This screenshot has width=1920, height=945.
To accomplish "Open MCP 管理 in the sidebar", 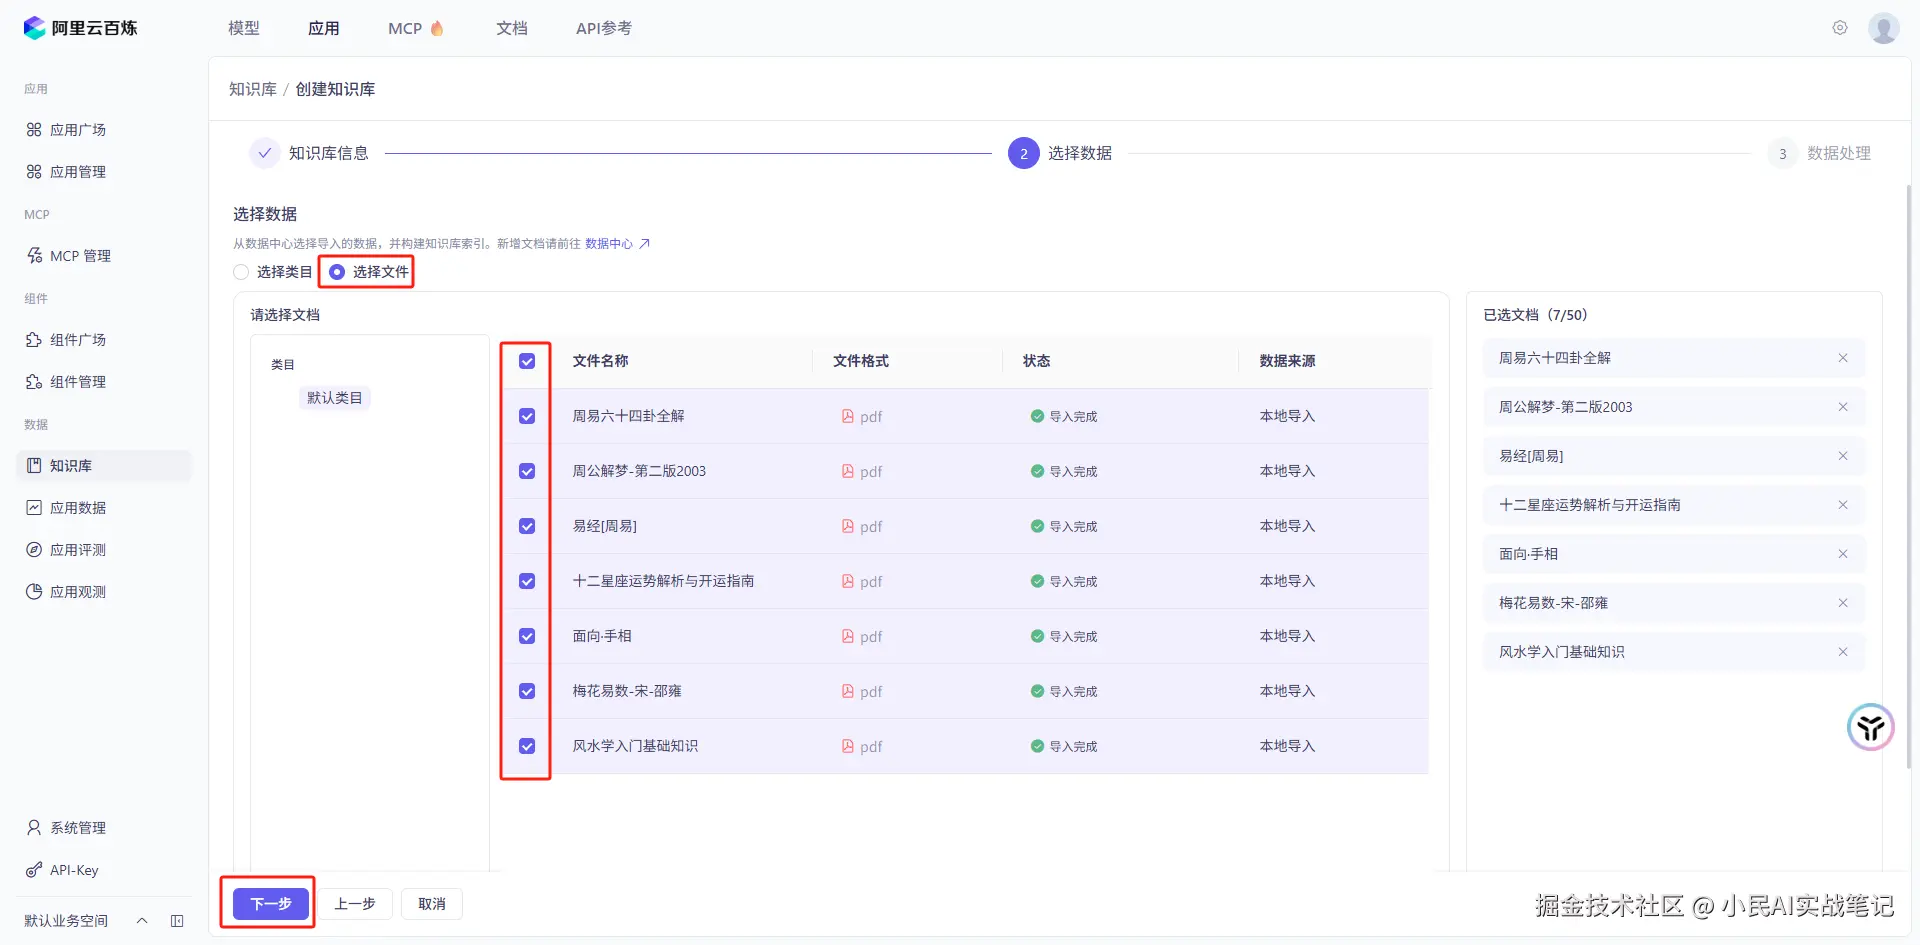I will coord(80,256).
